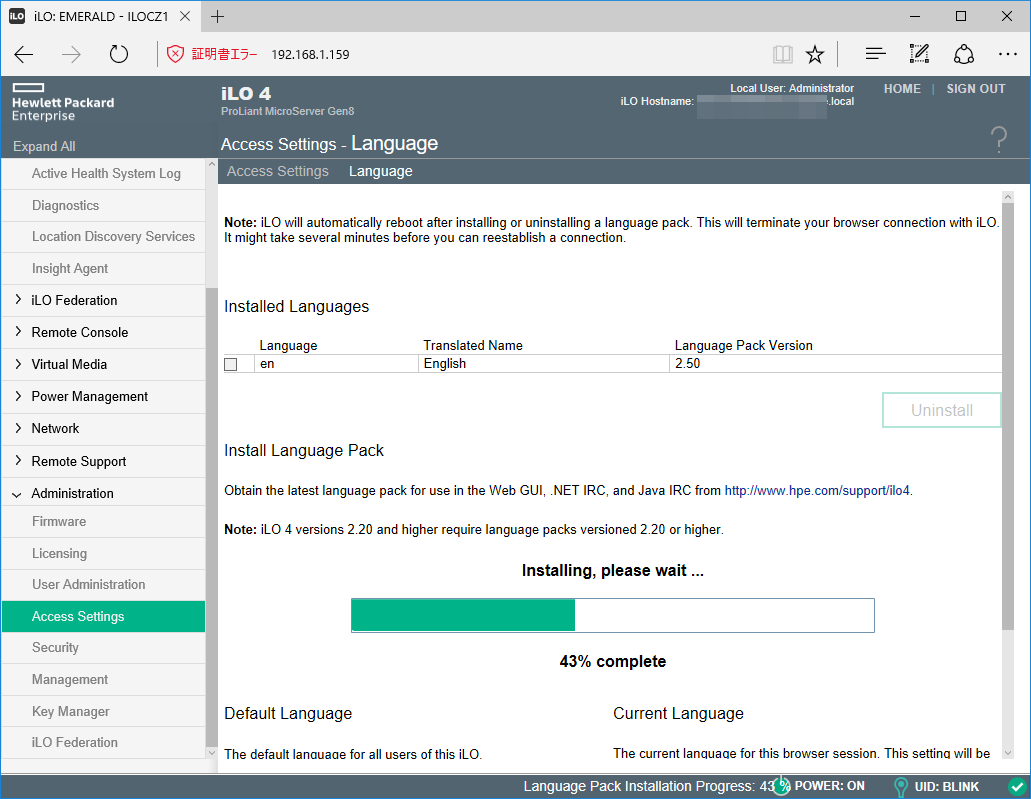Image resolution: width=1031 pixels, height=799 pixels.
Task: Select Access Settings in the sidebar
Action: 103,616
